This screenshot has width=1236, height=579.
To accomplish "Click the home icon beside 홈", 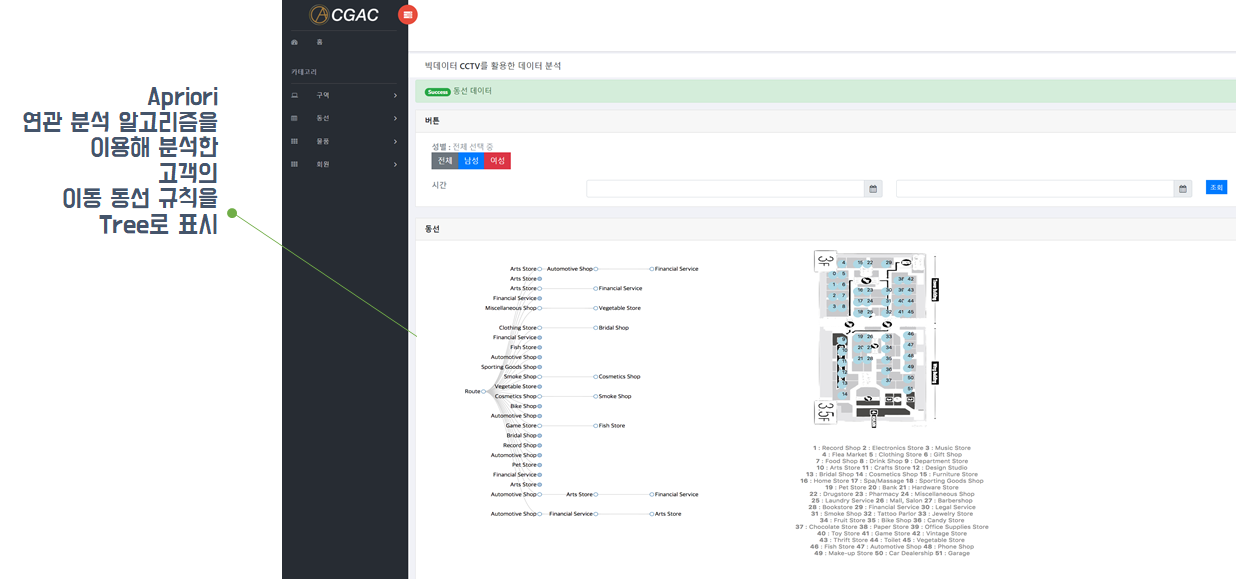I will coord(295,42).
